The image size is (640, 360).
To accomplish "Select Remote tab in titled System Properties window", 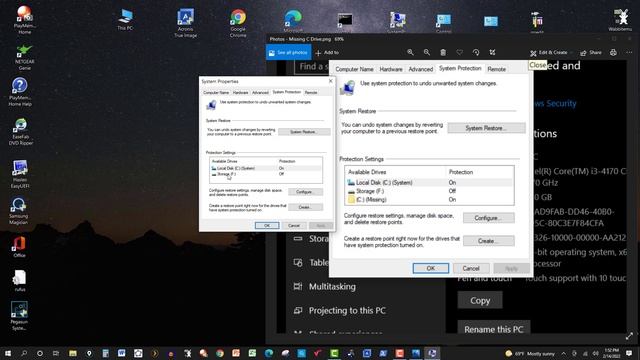I will [x=311, y=93].
